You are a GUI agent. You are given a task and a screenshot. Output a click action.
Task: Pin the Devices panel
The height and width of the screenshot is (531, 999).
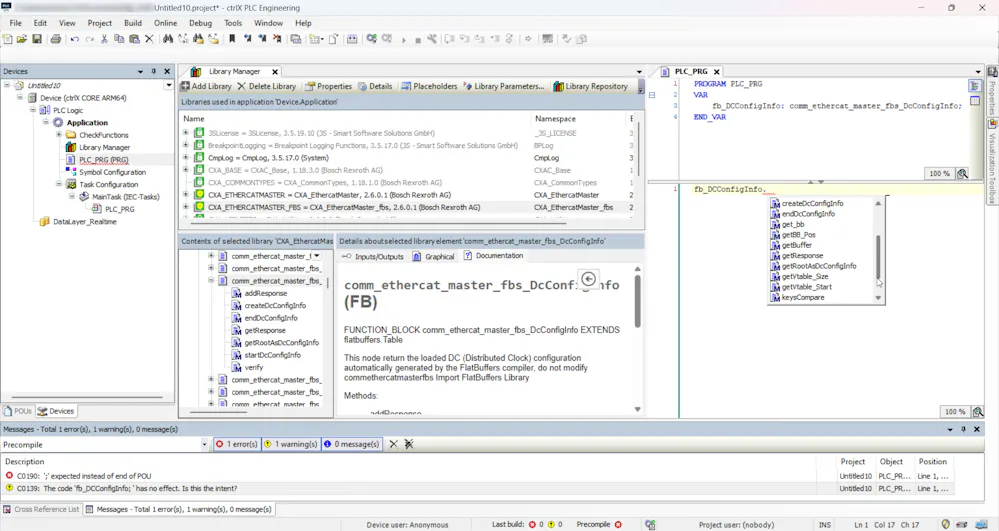[154, 71]
